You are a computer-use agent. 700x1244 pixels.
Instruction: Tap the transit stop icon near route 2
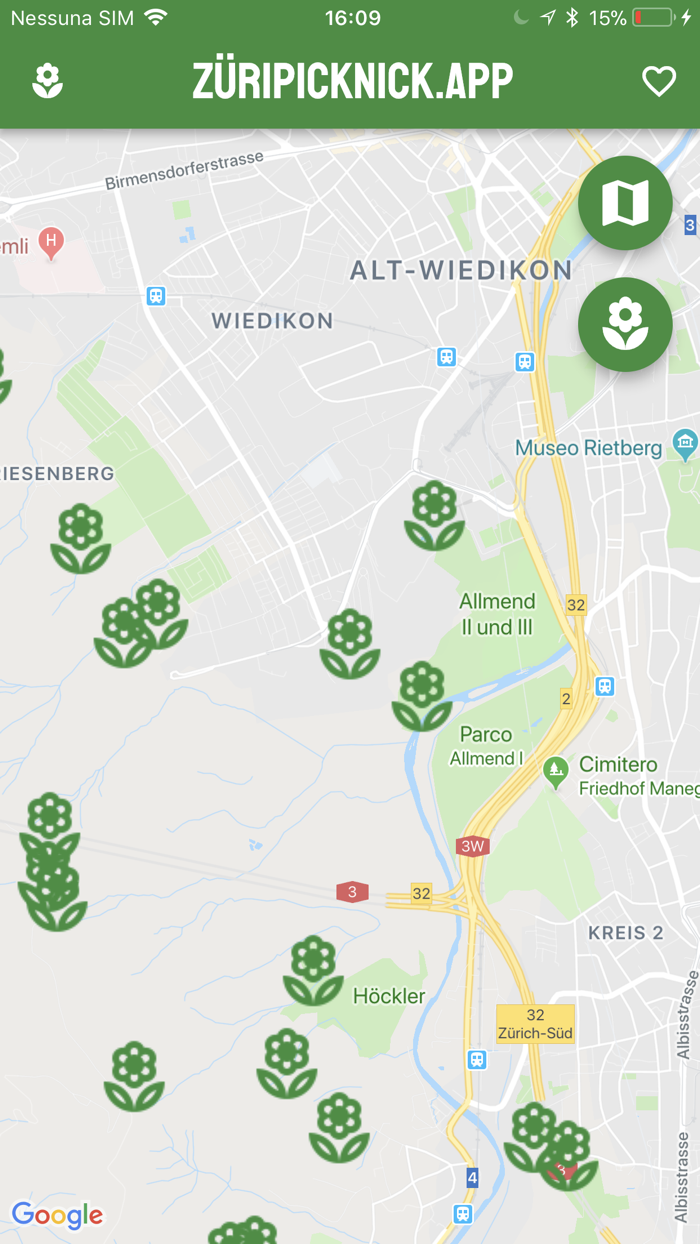point(604,686)
